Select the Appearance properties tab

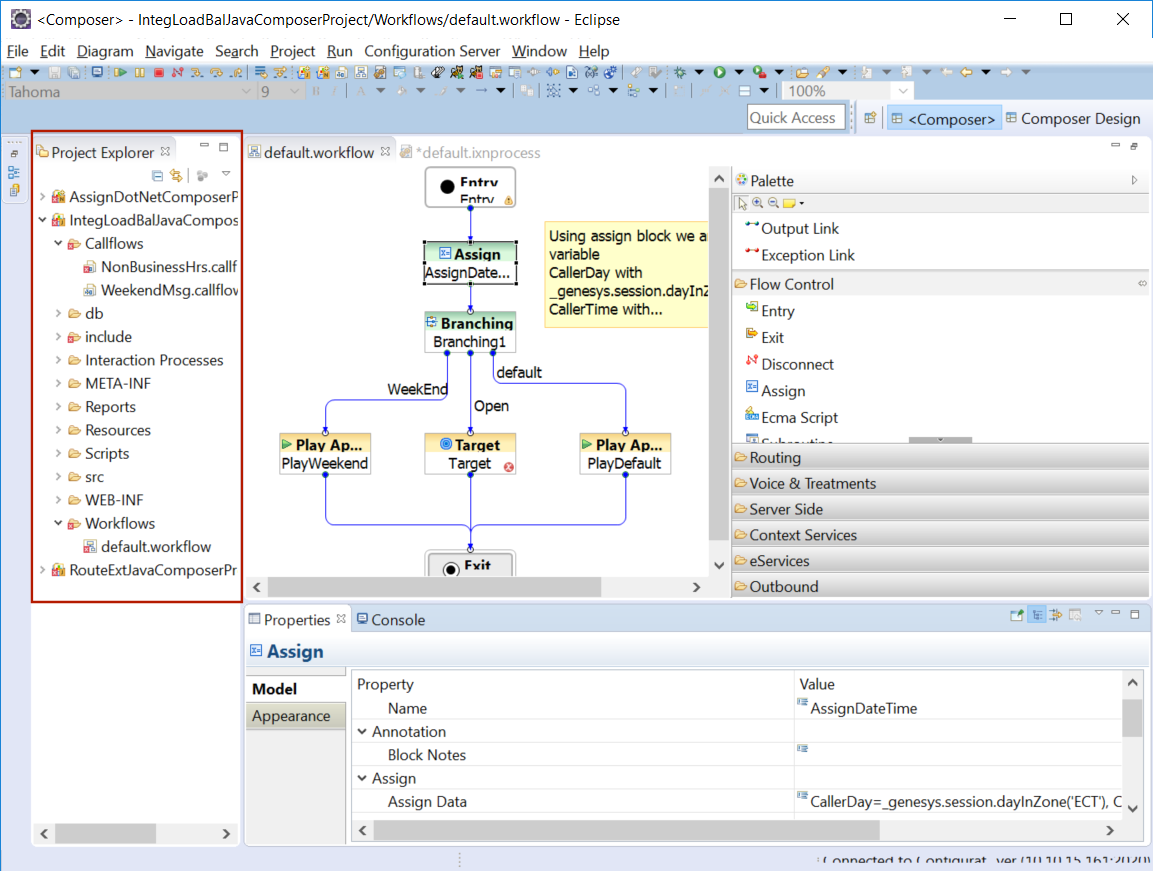click(x=296, y=716)
